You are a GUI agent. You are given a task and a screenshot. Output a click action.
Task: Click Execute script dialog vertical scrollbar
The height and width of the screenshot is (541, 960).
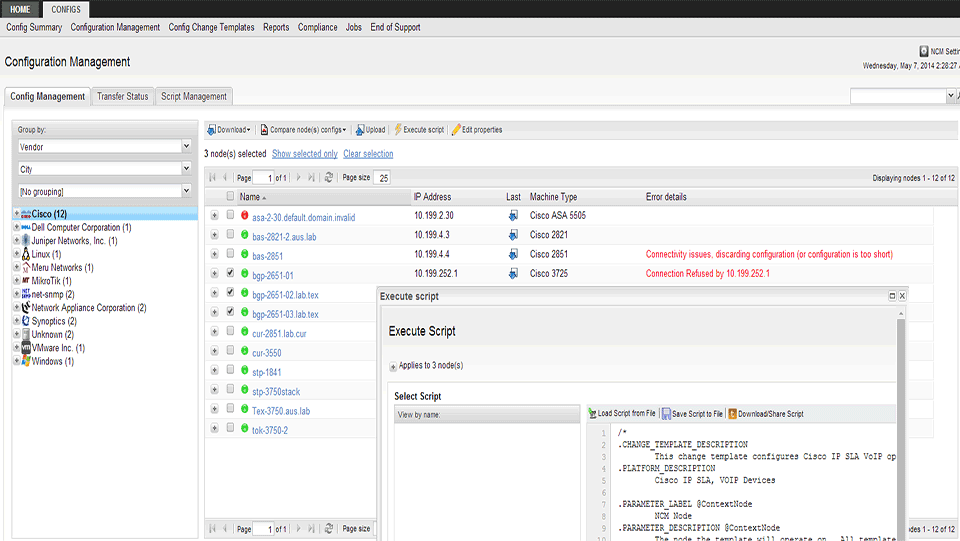[x=901, y=428]
